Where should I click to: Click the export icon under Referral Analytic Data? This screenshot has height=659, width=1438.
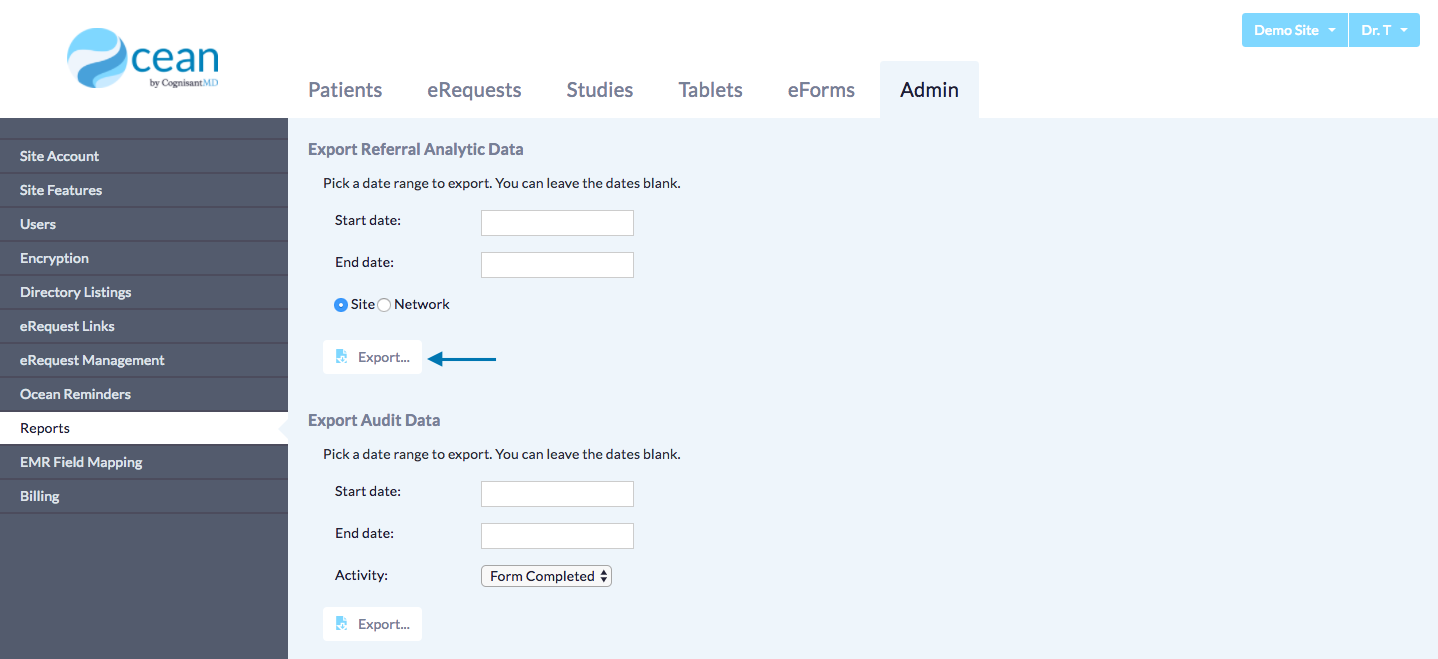[342, 357]
